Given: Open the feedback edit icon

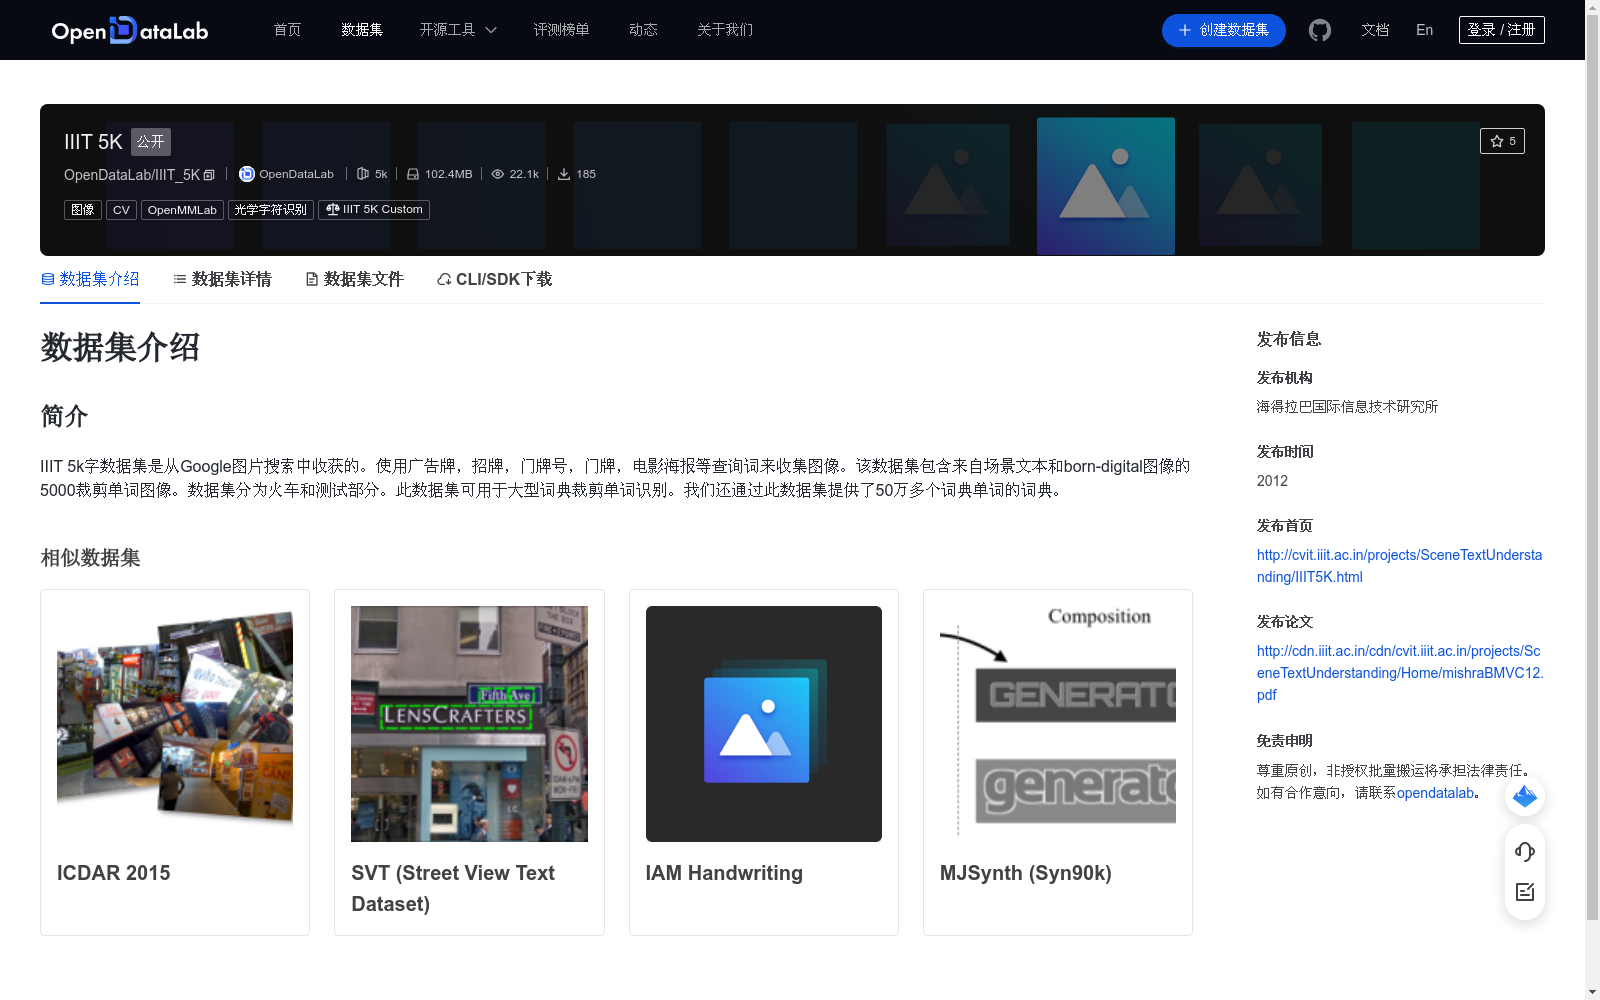Looking at the screenshot, I should tap(1525, 892).
